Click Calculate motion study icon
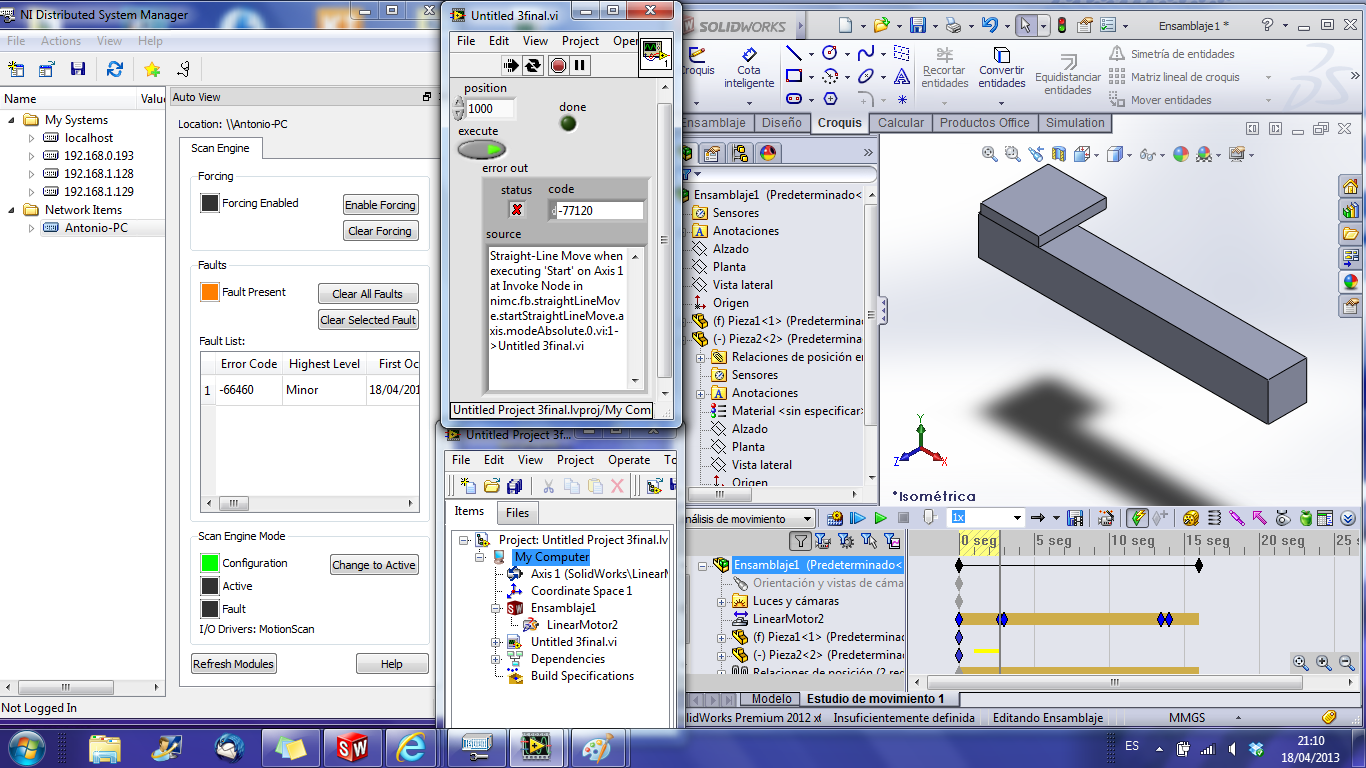Image resolution: width=1366 pixels, height=768 pixels. (833, 518)
